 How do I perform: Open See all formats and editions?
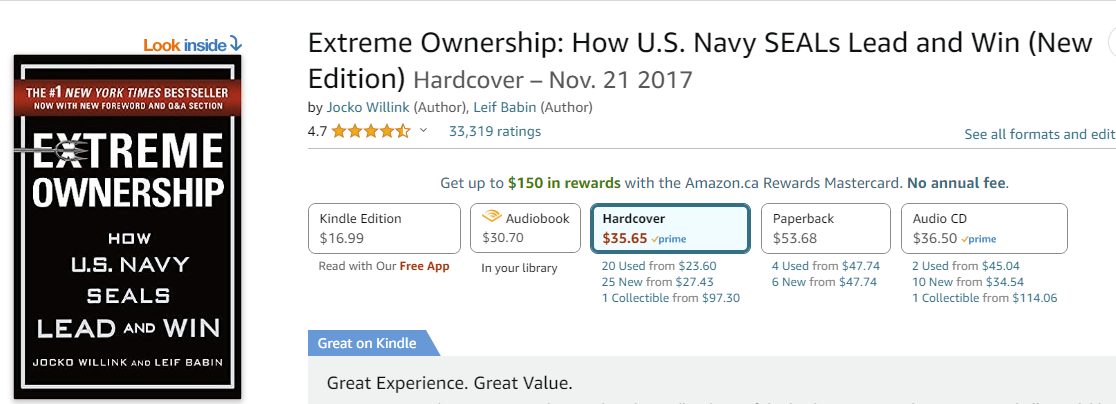(x=1040, y=134)
